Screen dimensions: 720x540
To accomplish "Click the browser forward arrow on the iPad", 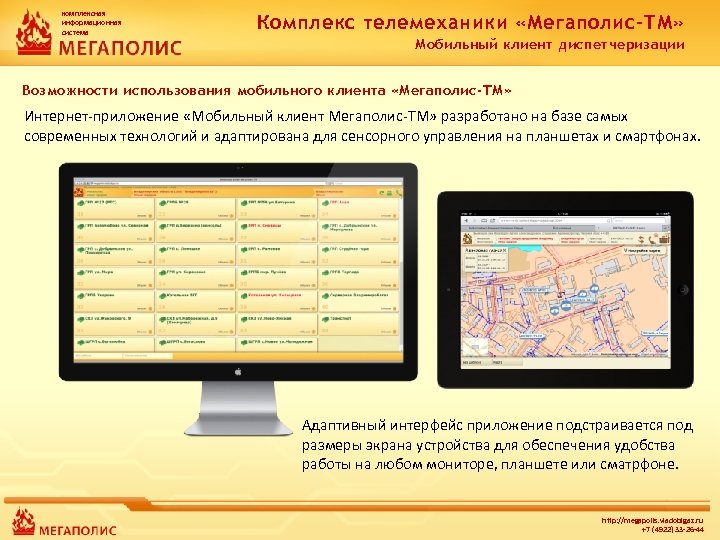I will point(475,220).
